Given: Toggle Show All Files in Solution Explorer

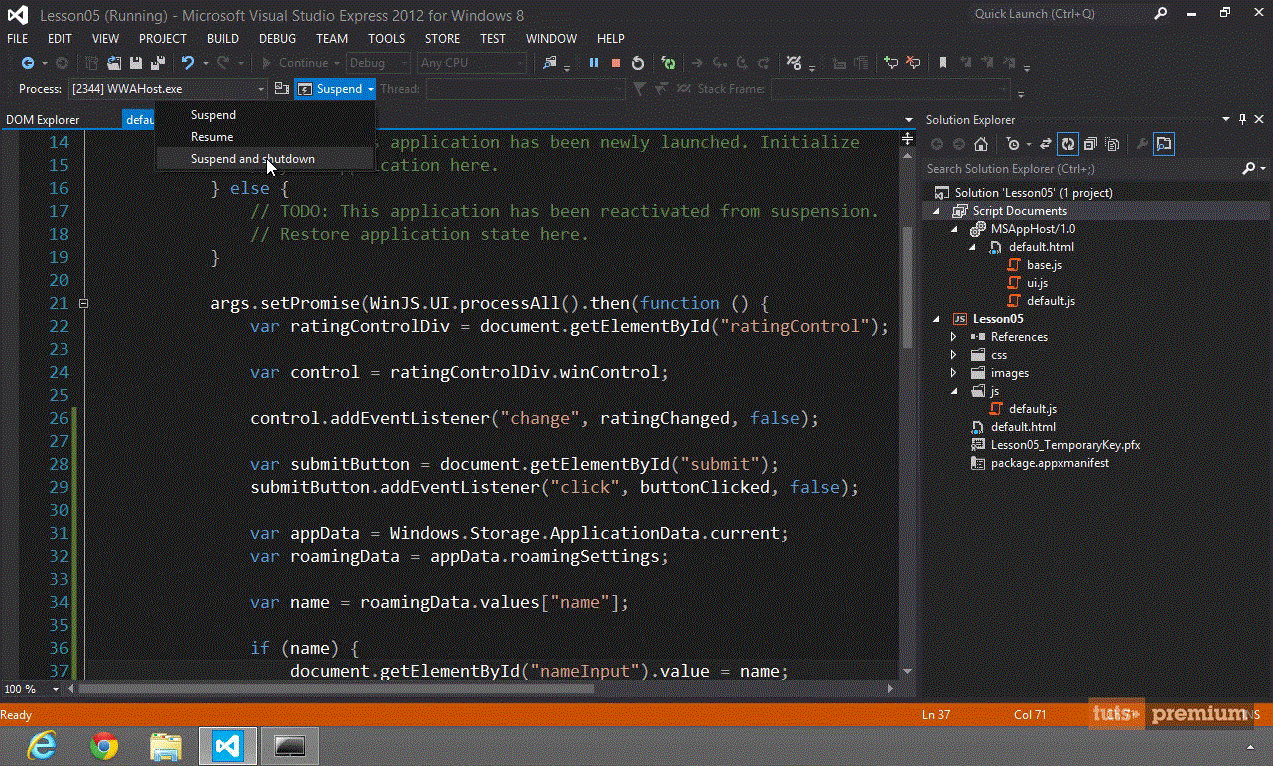Looking at the screenshot, I should point(1112,144).
